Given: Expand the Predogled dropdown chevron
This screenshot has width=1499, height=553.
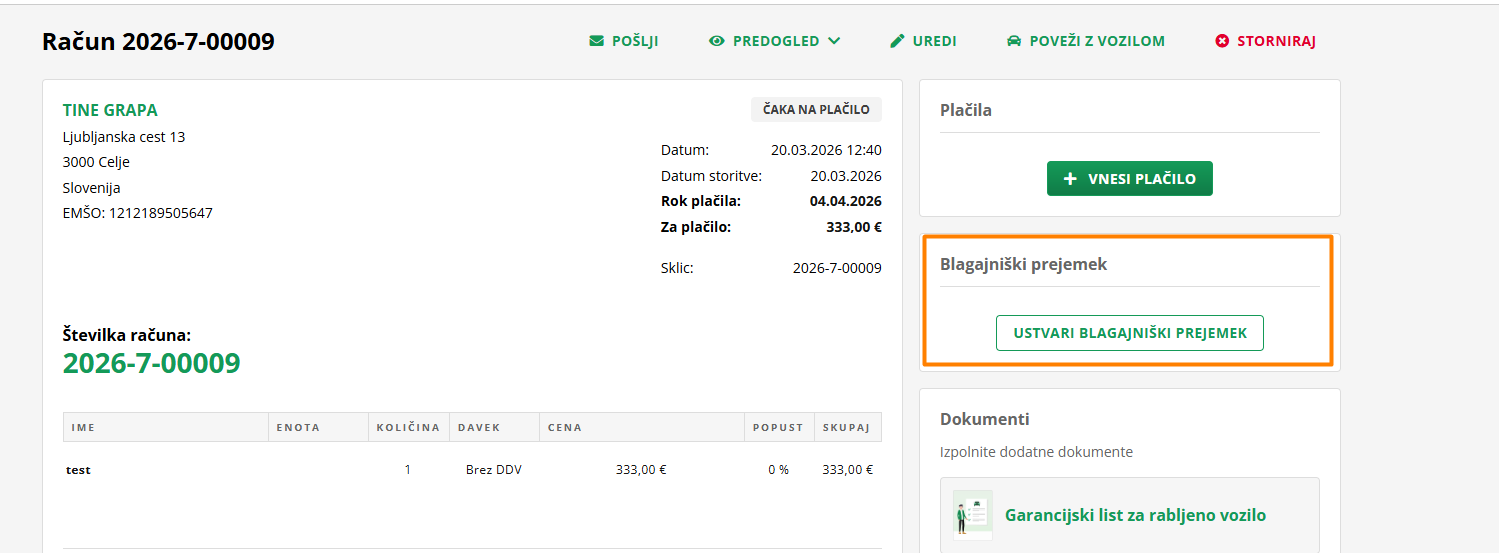Looking at the screenshot, I should [x=834, y=41].
